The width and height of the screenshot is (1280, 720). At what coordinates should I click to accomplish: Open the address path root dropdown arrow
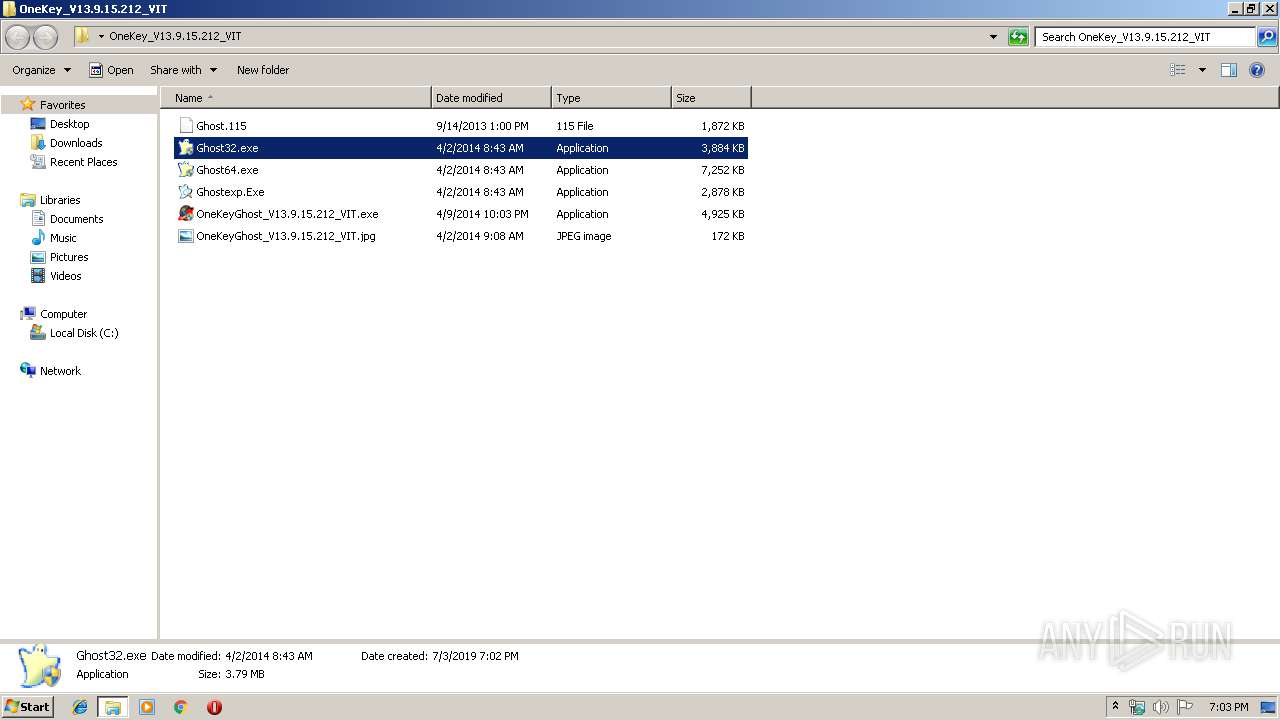coord(101,37)
